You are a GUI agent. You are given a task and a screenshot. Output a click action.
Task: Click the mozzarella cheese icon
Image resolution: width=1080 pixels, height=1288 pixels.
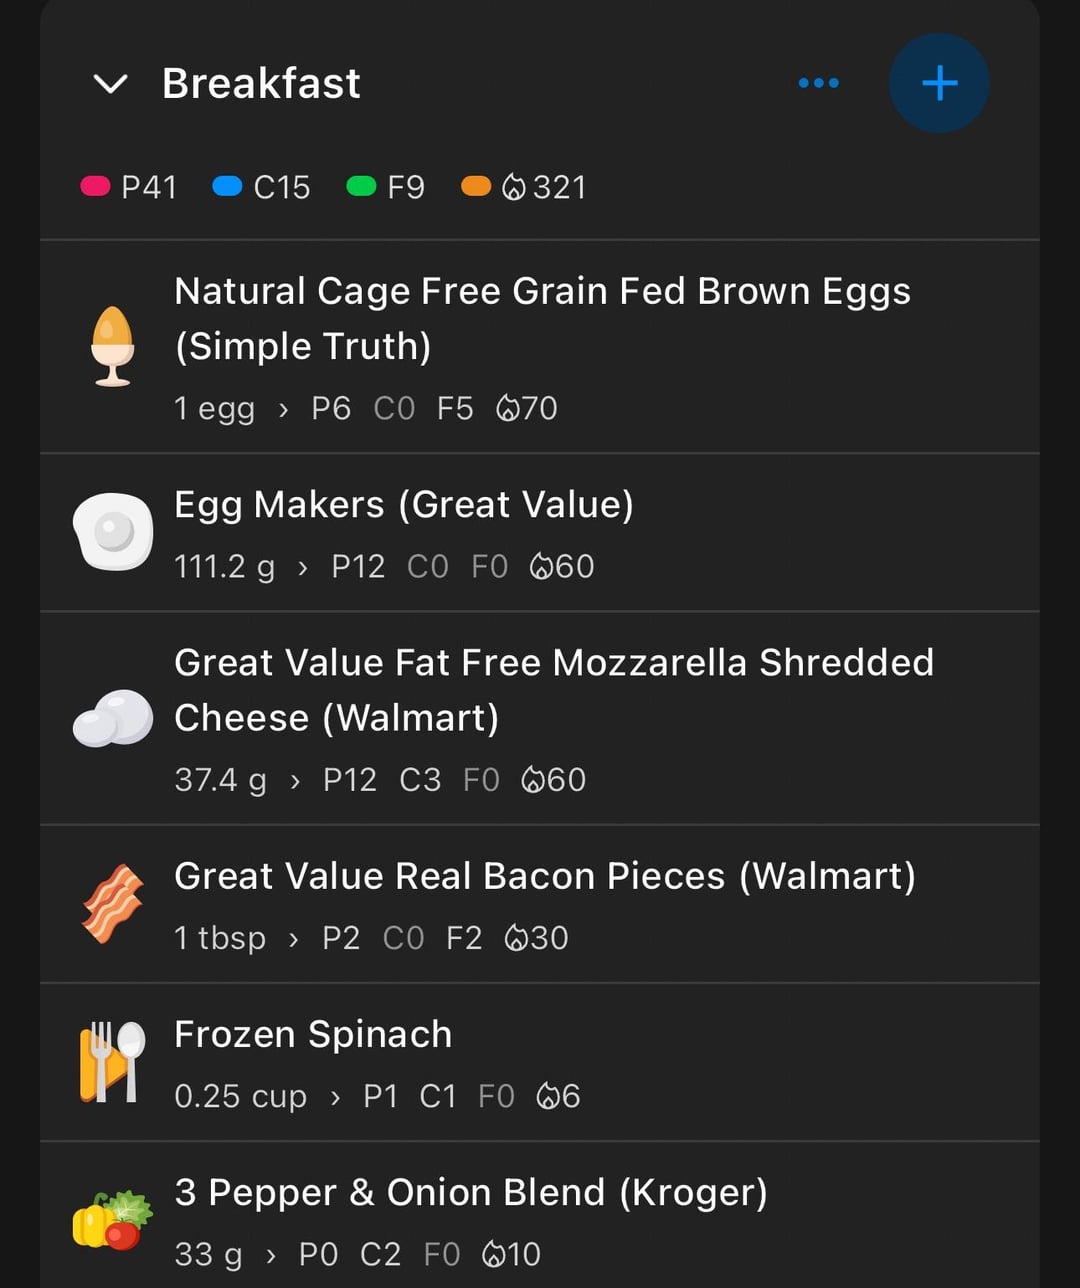(112, 718)
